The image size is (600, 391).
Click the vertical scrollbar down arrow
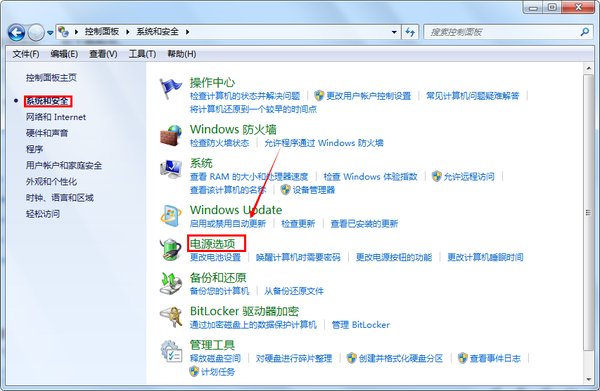tap(588, 380)
